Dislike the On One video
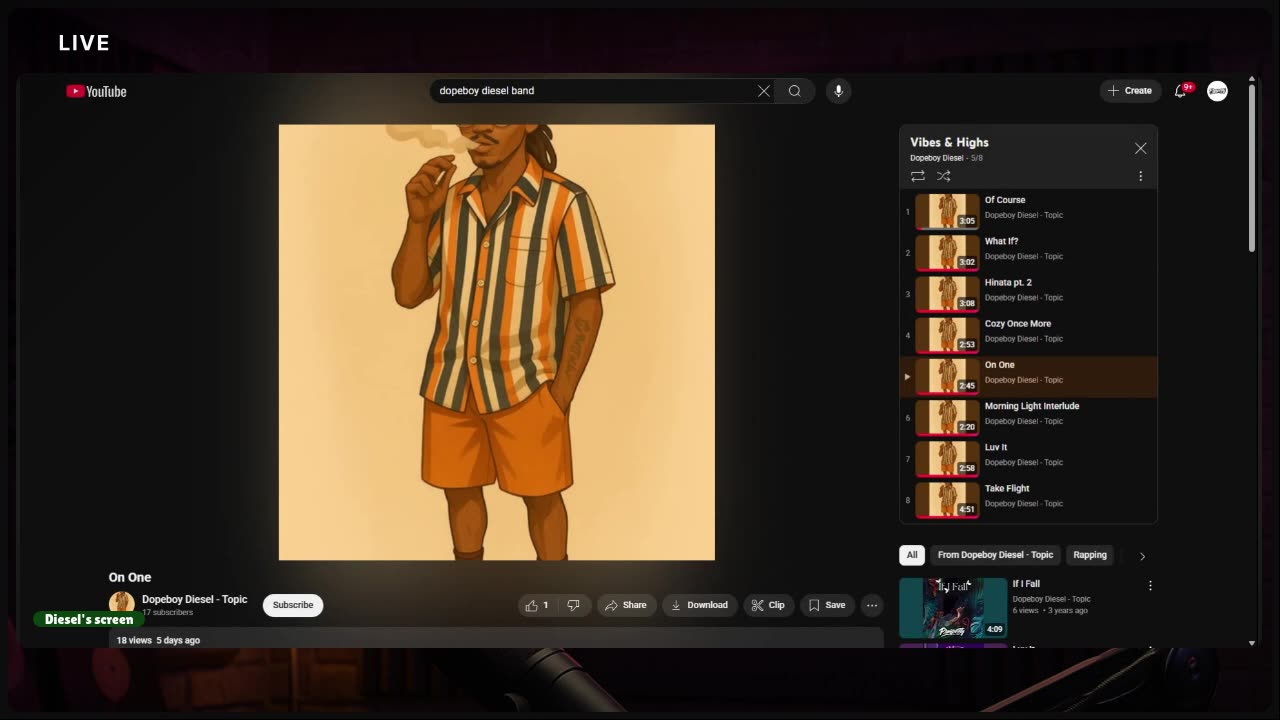The image size is (1280, 720). [x=573, y=605]
